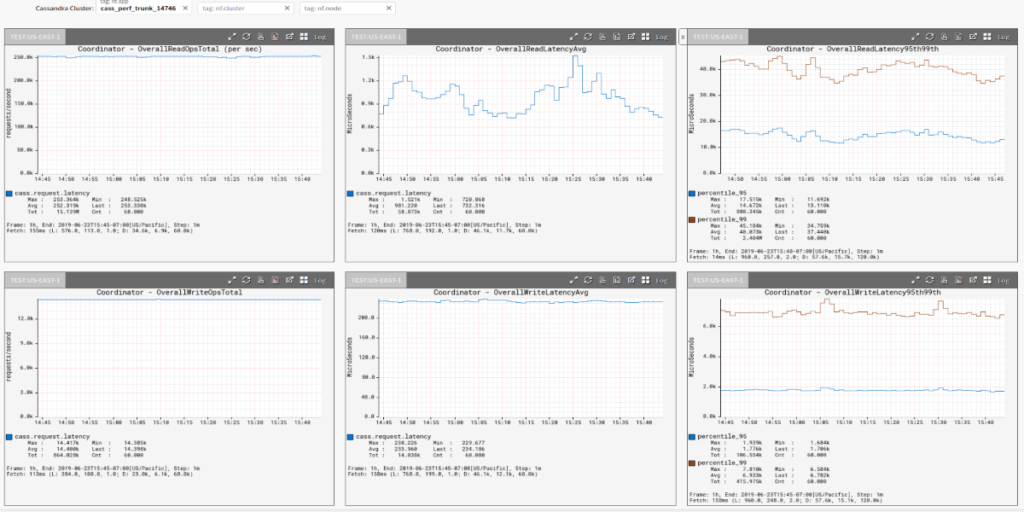Open OverallReadLatencyAvg graph in new window

(632, 37)
